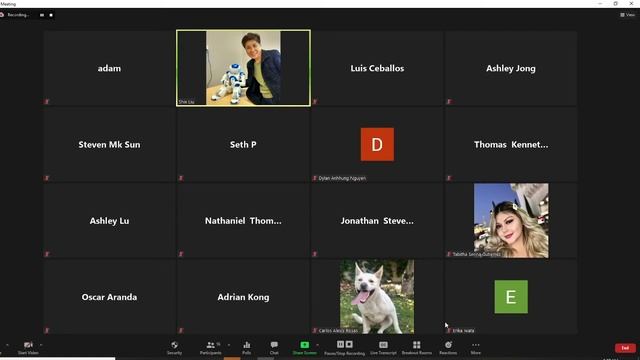Select the Jonathan Steve... participant tile
This screenshot has height=360, width=640.
(377, 221)
